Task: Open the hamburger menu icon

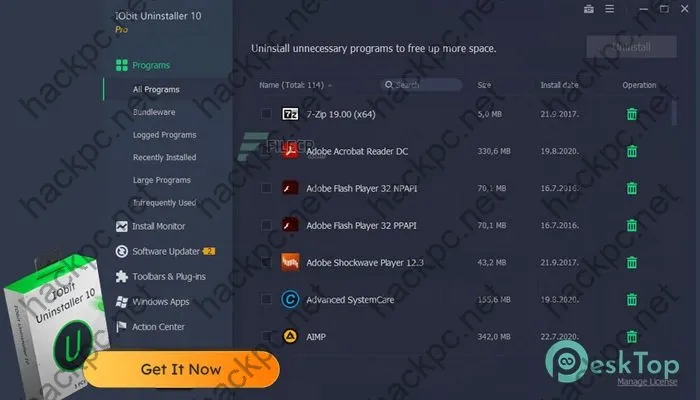Action: click(x=610, y=8)
